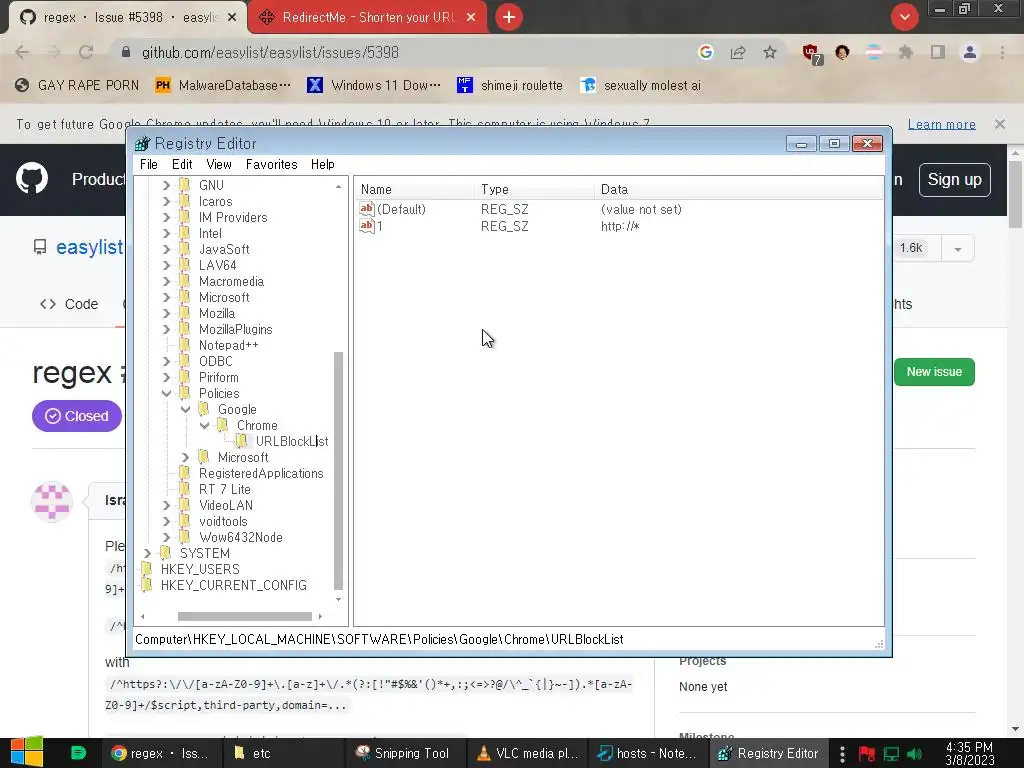
Task: Expand the Microsoft key under Policies
Action: click(185, 457)
